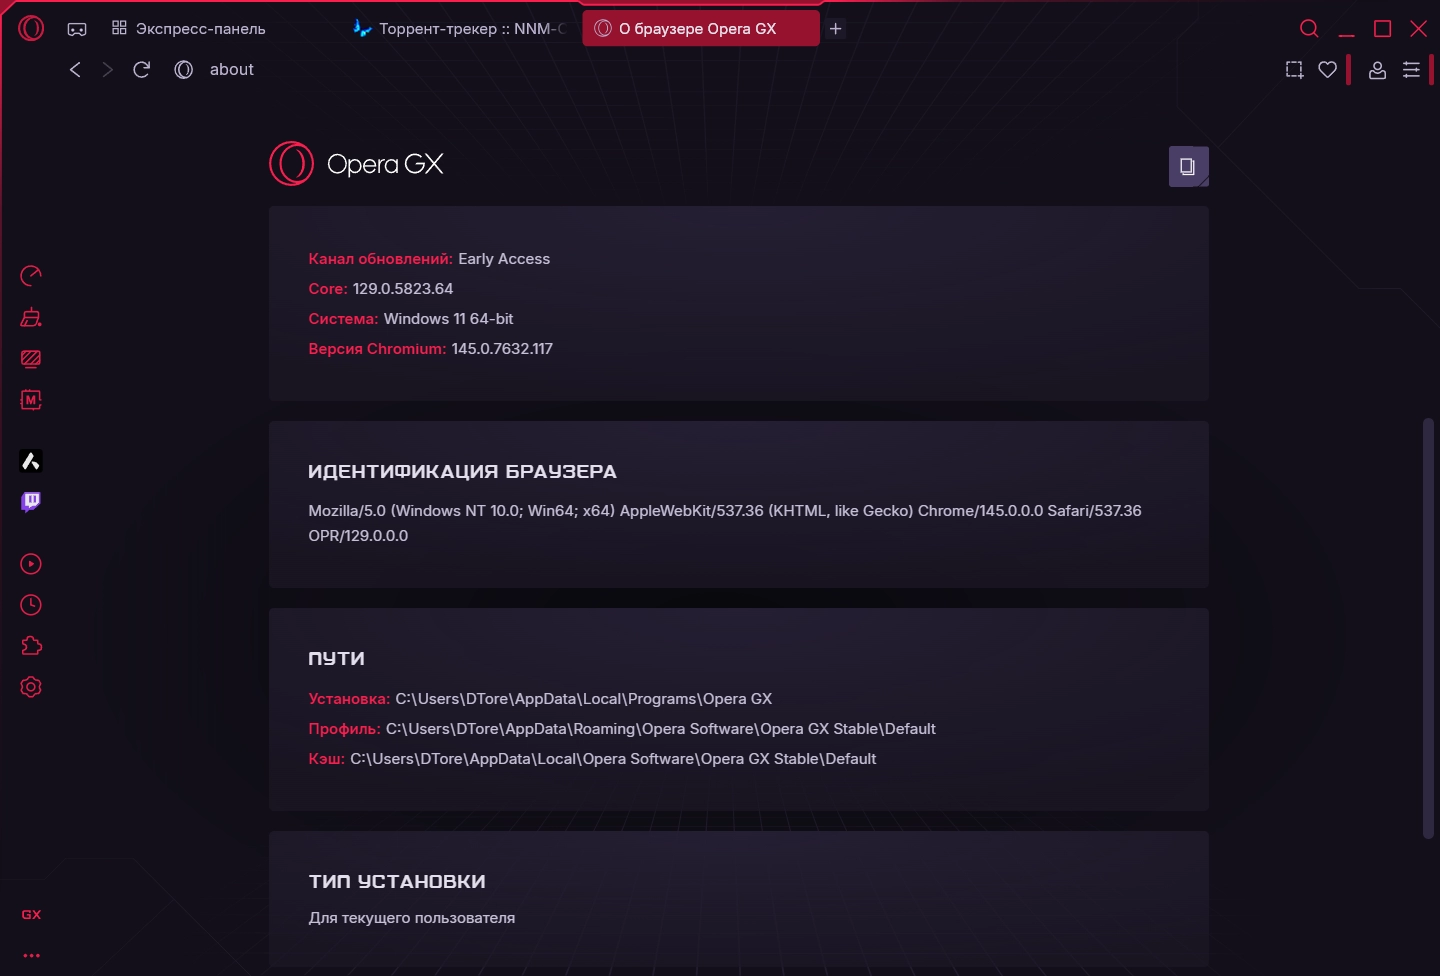Image resolution: width=1440 pixels, height=976 pixels.
Task: Click the profile path under Профиль
Action: (x=661, y=729)
